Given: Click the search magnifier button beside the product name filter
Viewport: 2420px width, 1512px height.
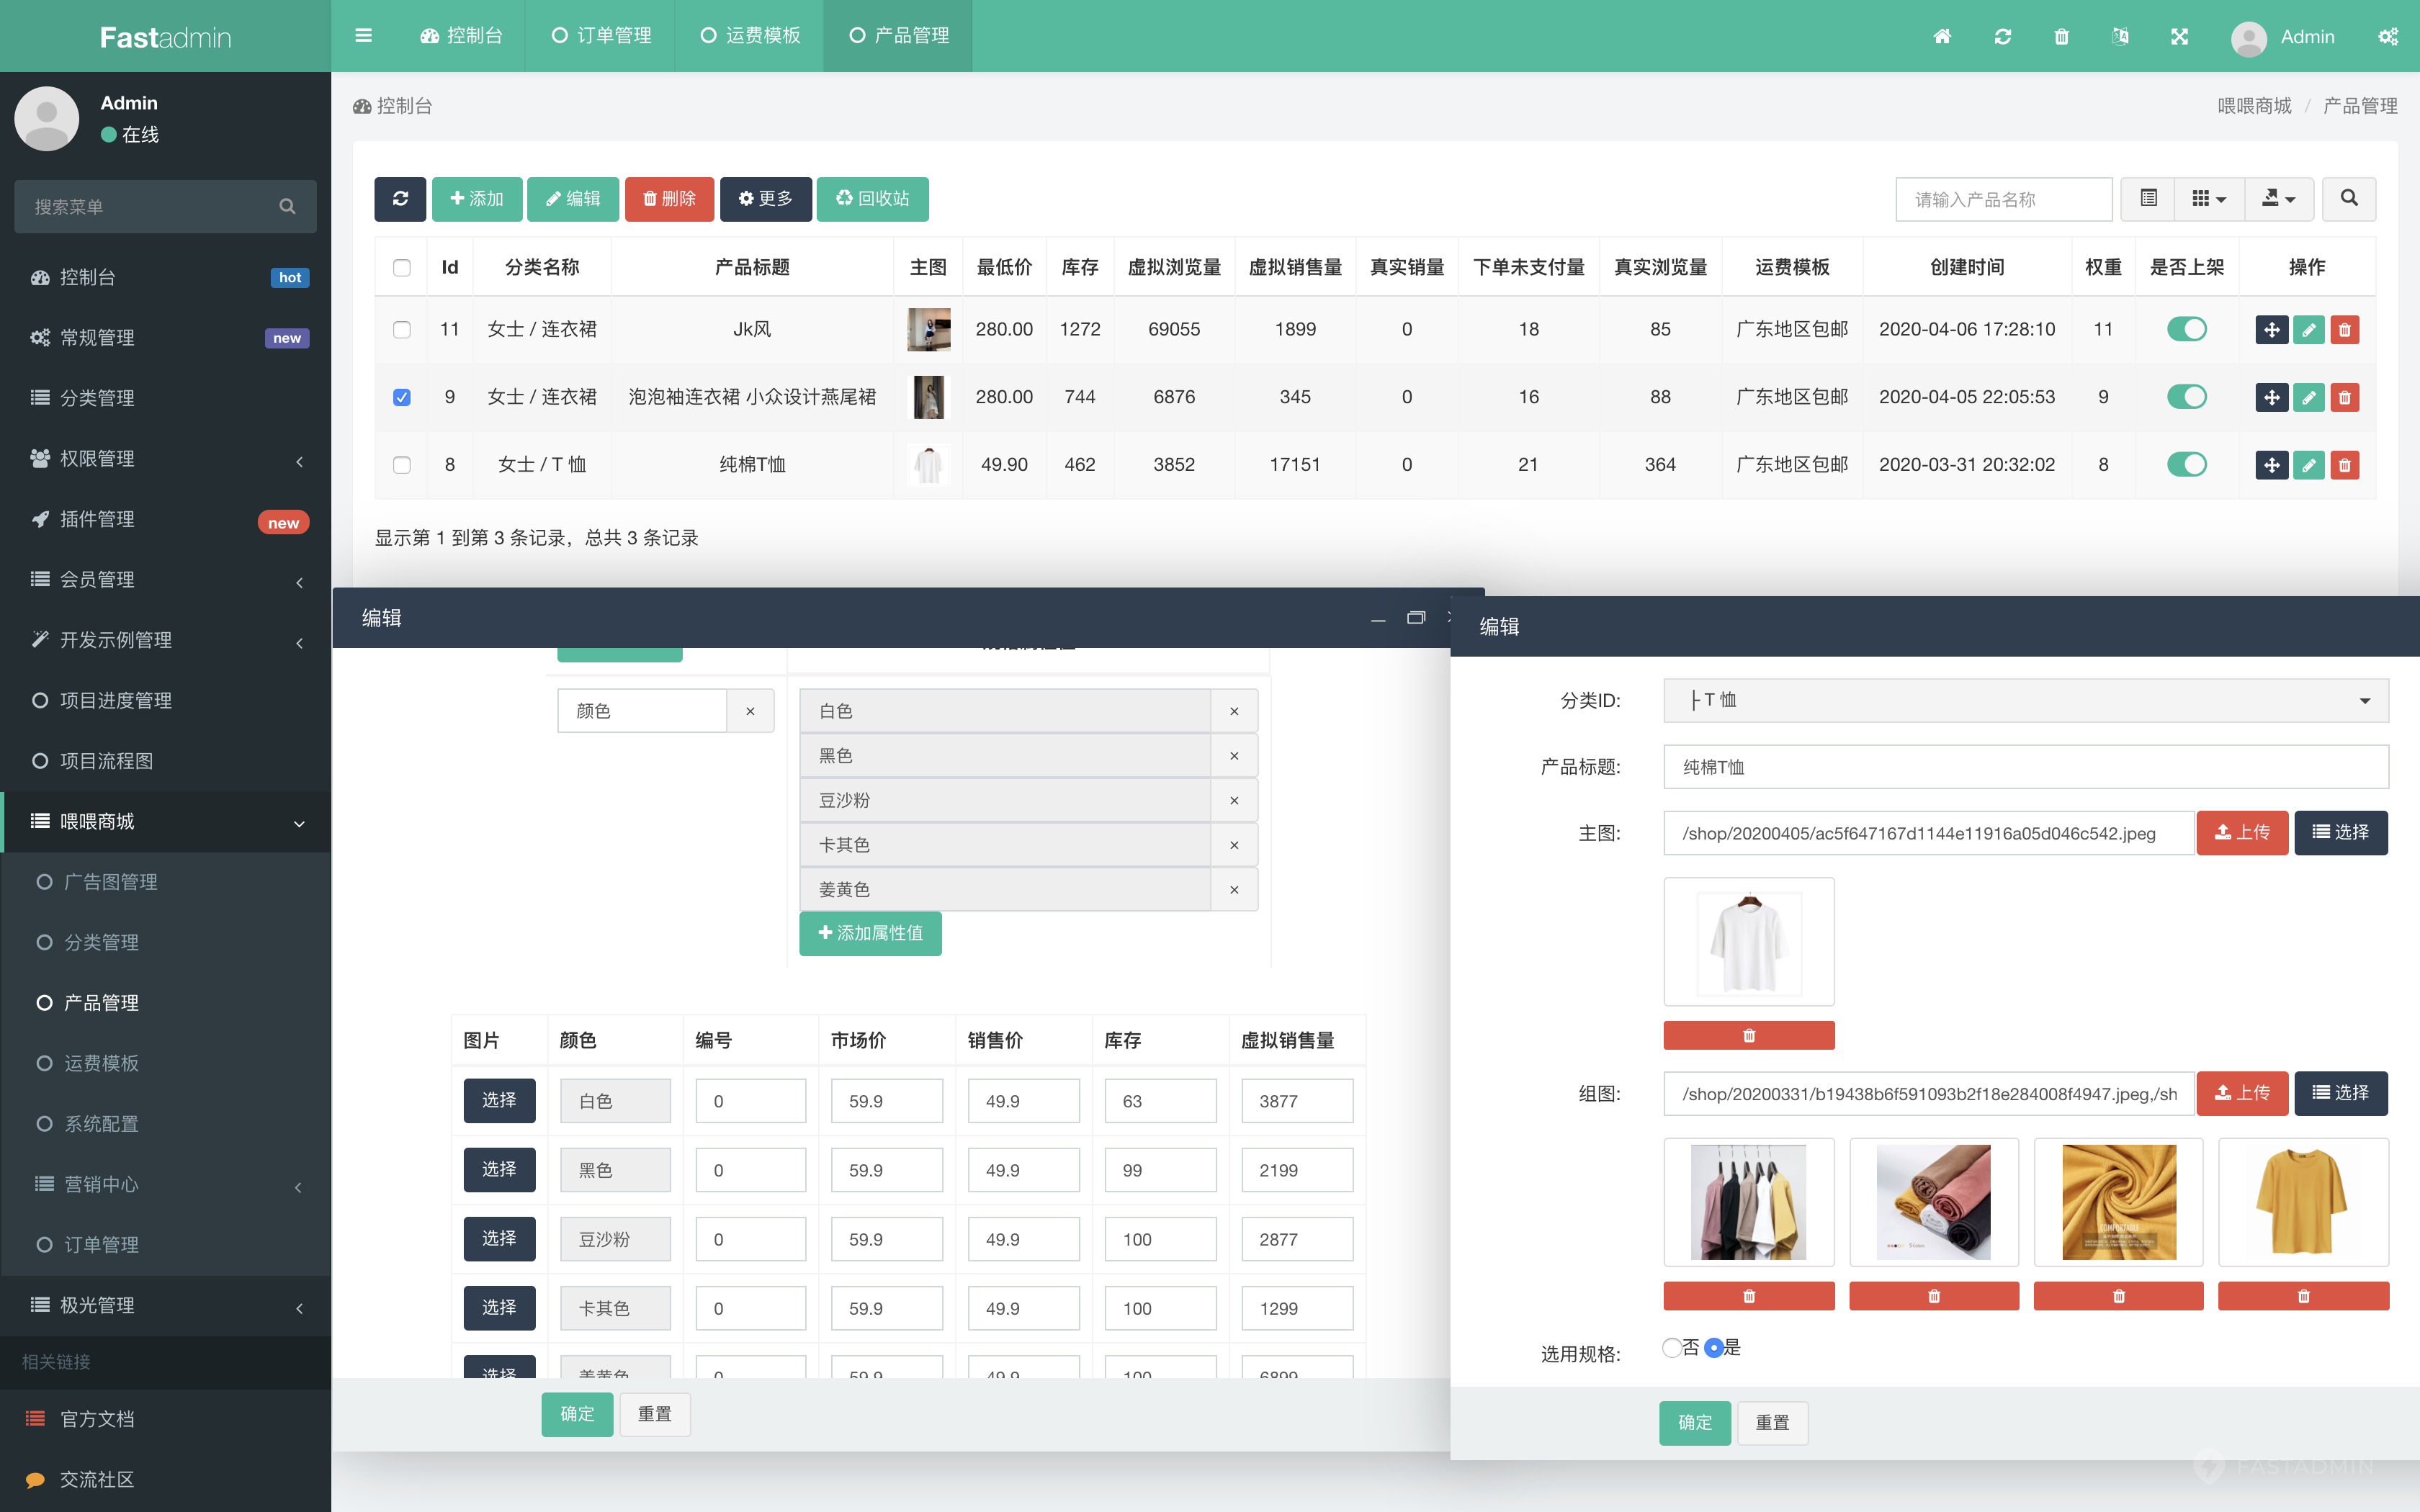Looking at the screenshot, I should coord(2348,199).
